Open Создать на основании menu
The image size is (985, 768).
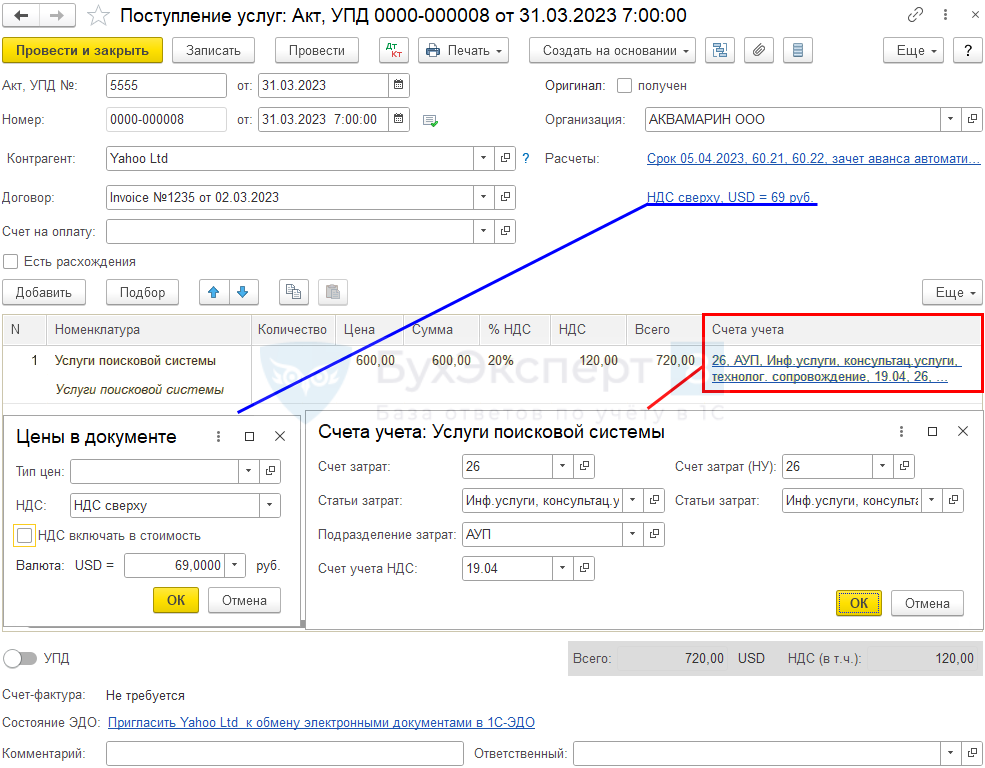[613, 50]
